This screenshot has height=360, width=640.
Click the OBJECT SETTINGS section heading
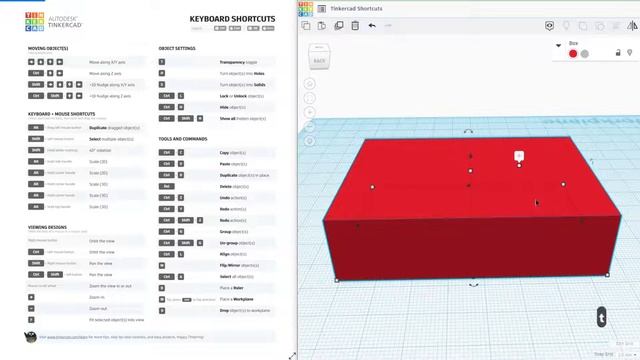(177, 49)
